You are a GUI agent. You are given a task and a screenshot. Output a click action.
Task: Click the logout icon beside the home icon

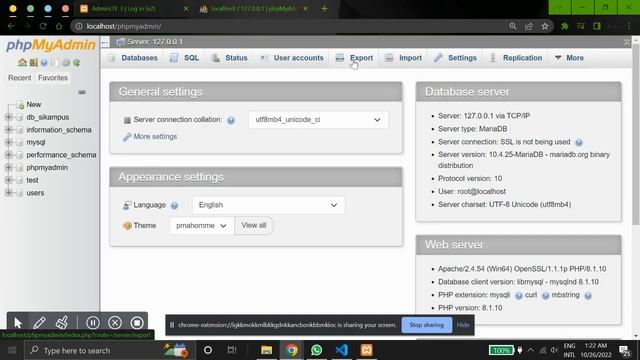[33, 62]
